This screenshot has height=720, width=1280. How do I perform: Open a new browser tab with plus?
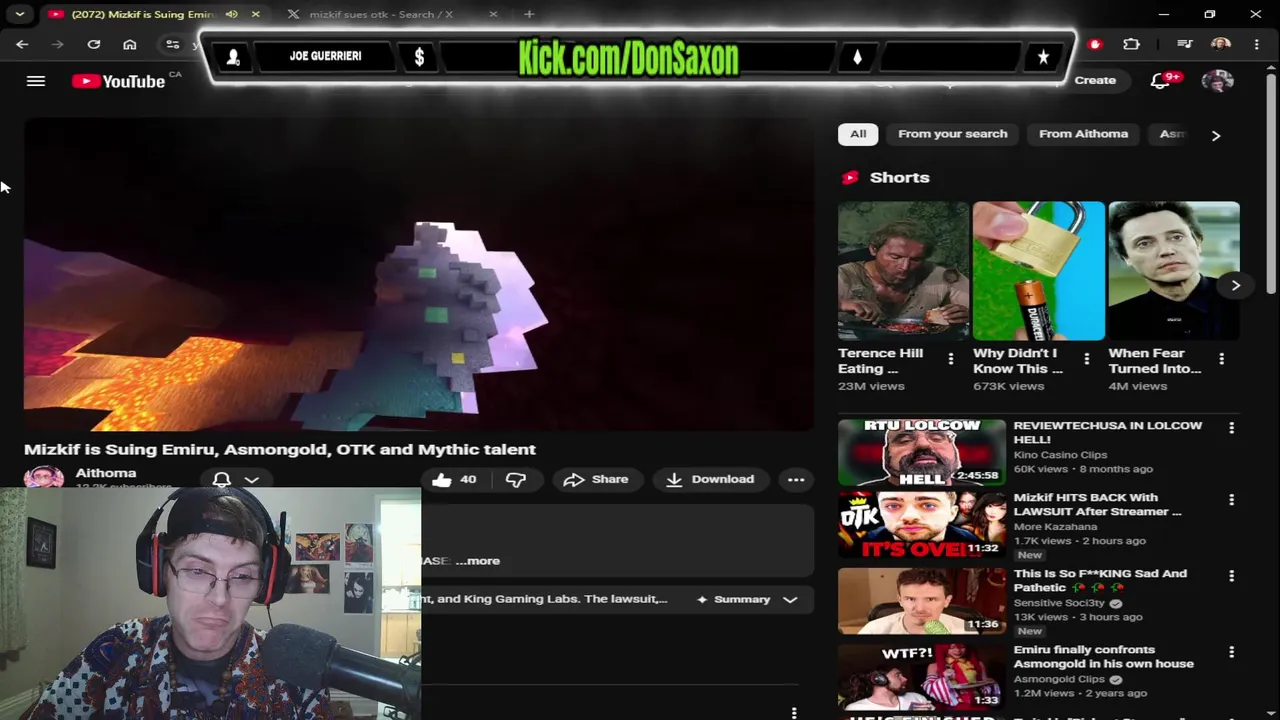(x=529, y=14)
